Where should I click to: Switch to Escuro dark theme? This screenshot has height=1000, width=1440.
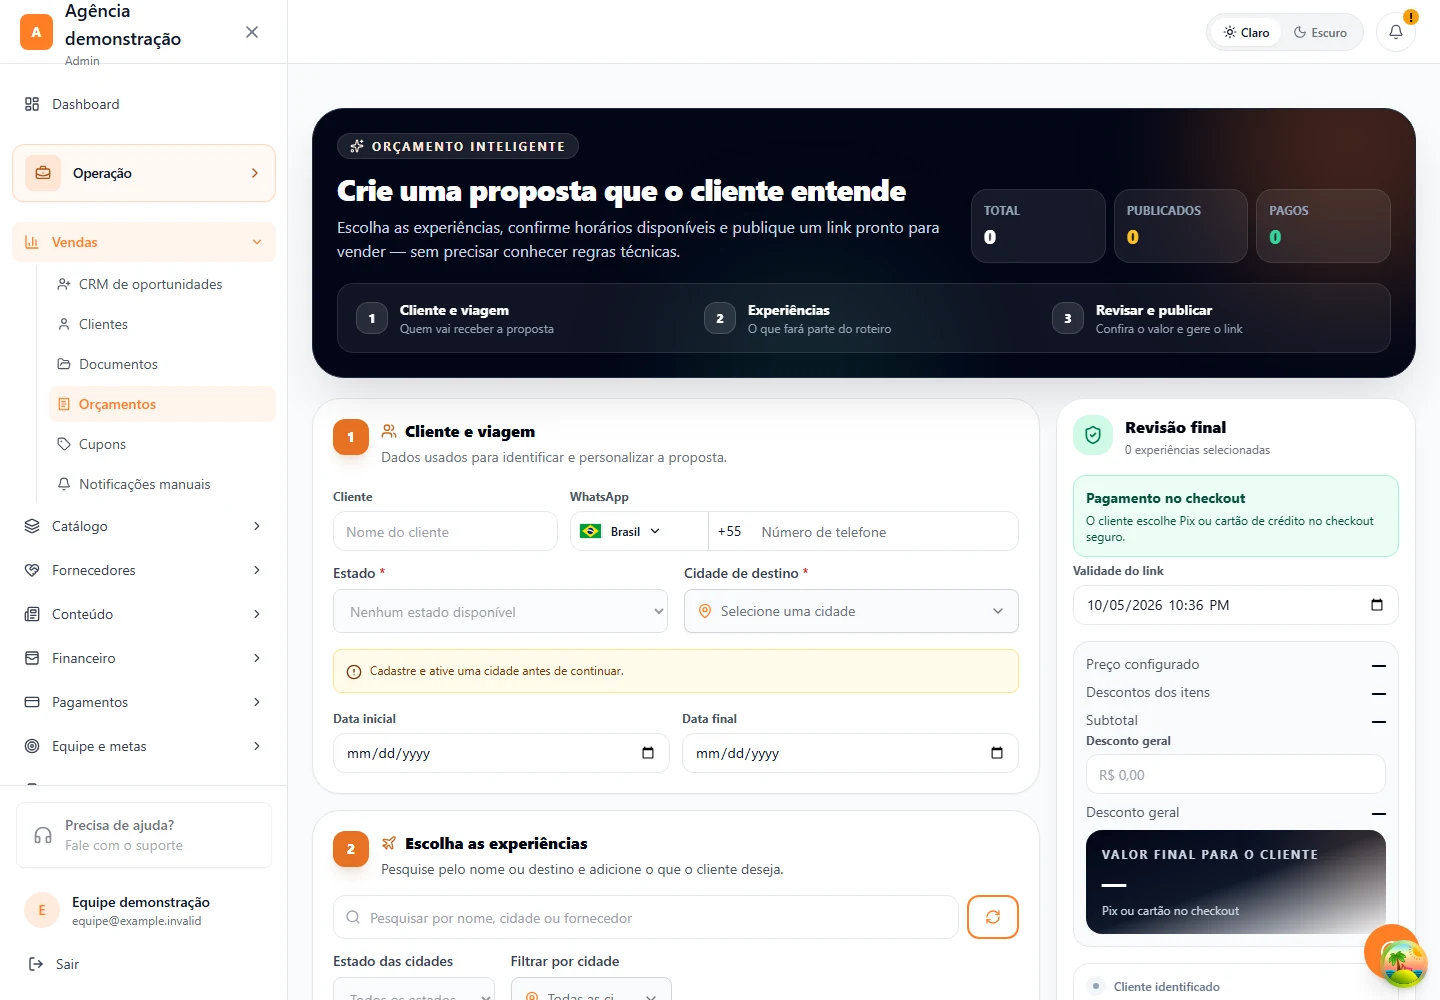(1320, 32)
